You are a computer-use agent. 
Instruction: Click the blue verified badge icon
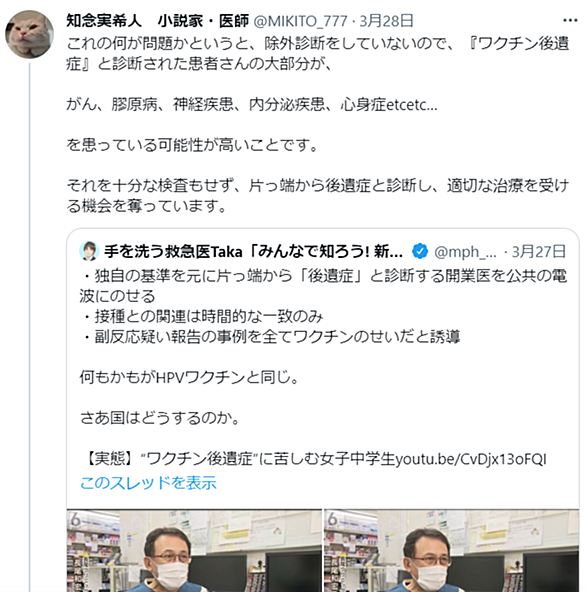[419, 251]
